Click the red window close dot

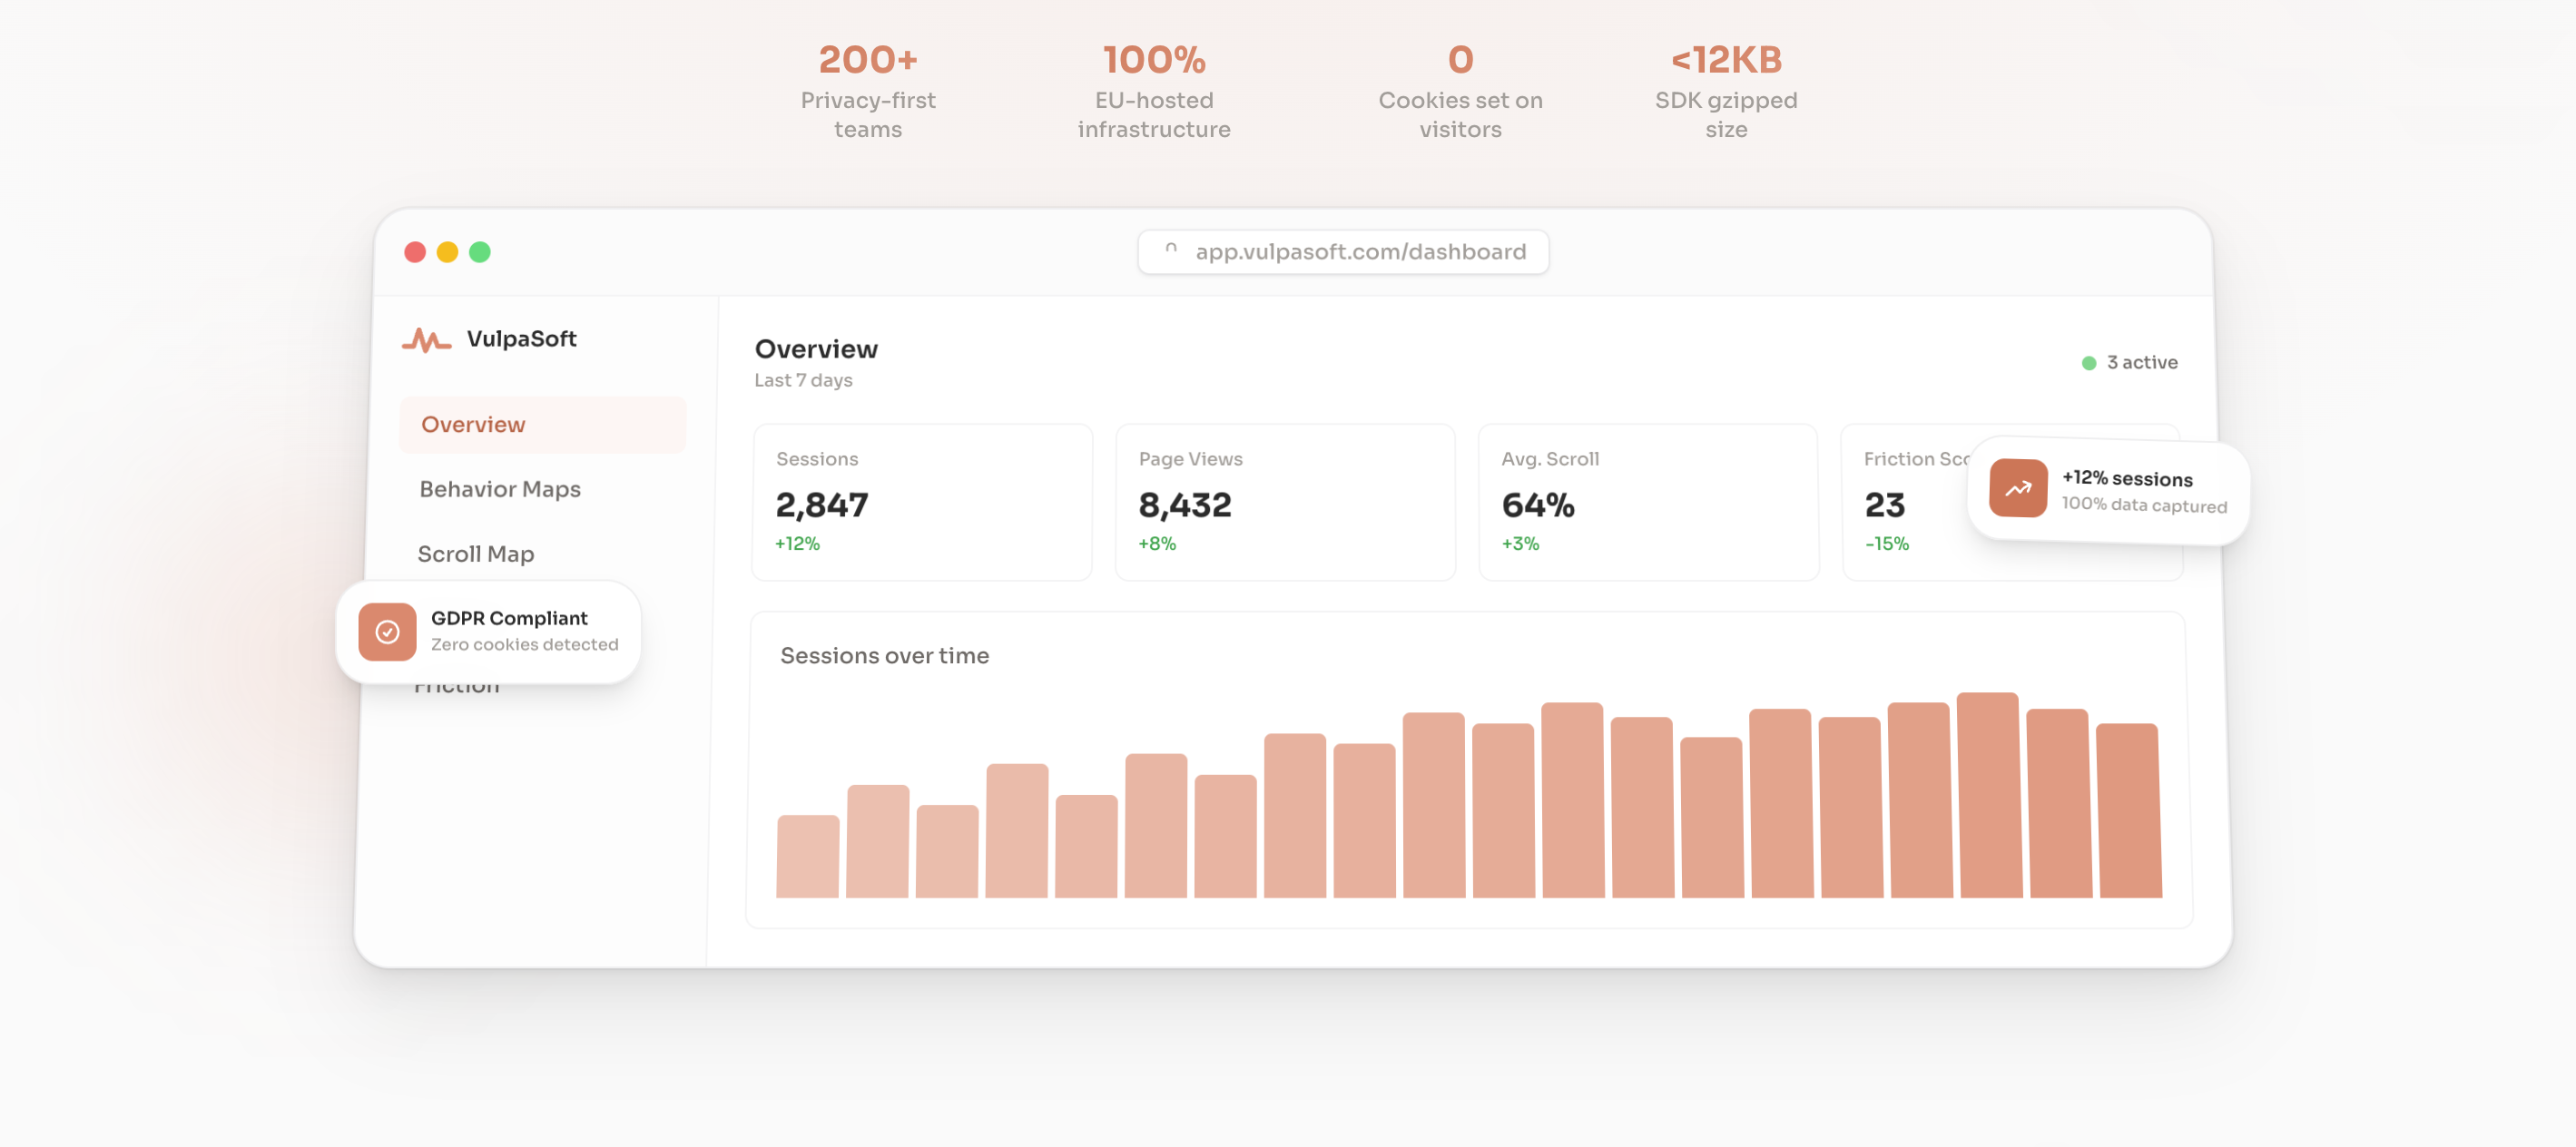415,252
